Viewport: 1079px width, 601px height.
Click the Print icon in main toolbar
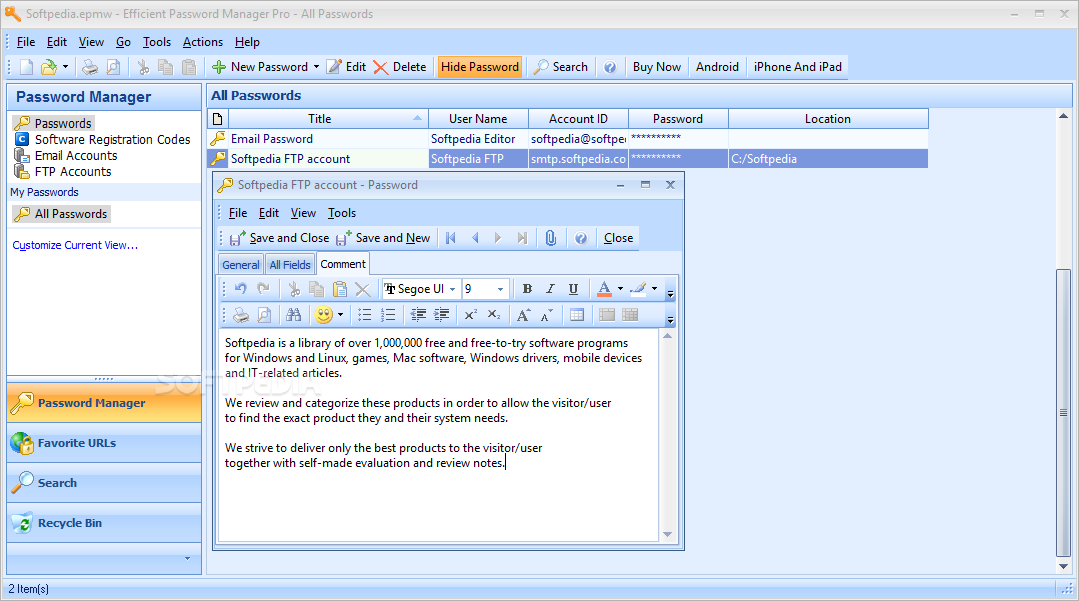point(90,67)
